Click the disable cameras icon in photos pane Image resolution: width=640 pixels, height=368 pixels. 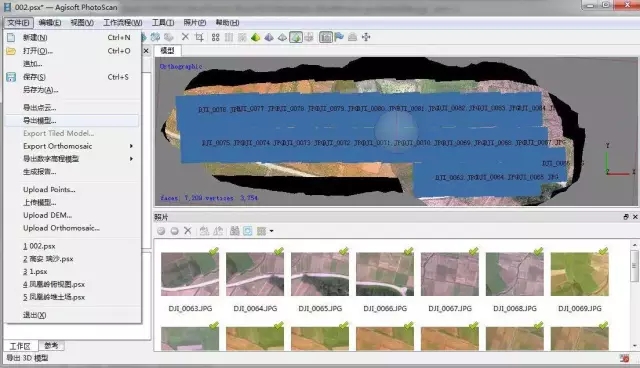tap(174, 231)
